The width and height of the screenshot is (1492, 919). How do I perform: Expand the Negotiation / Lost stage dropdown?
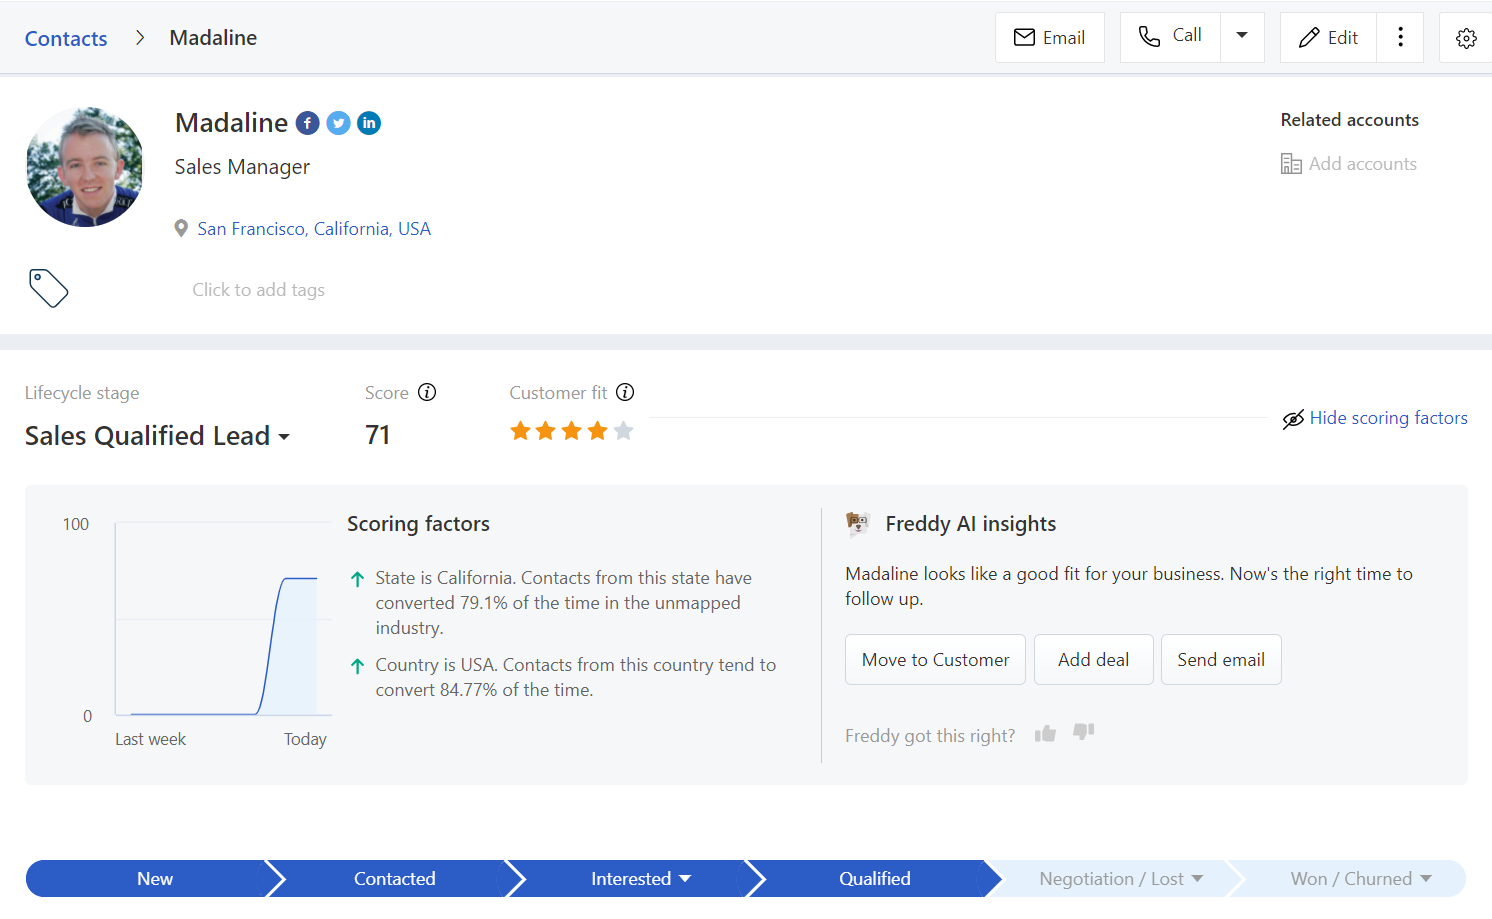click(1197, 879)
